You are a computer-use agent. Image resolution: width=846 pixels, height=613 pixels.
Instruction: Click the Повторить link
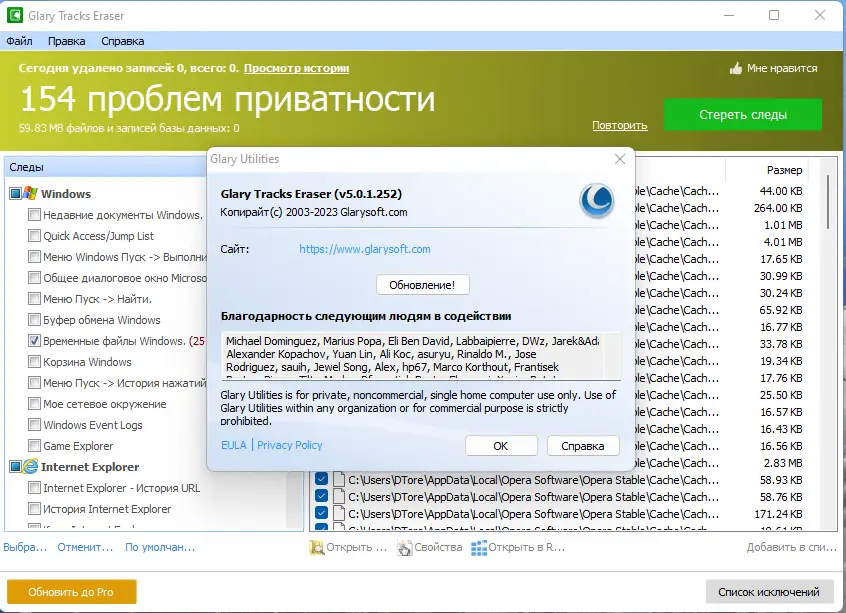click(619, 125)
